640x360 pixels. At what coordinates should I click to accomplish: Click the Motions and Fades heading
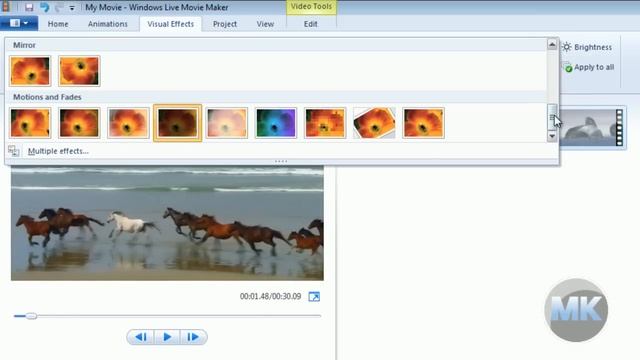[x=47, y=97]
